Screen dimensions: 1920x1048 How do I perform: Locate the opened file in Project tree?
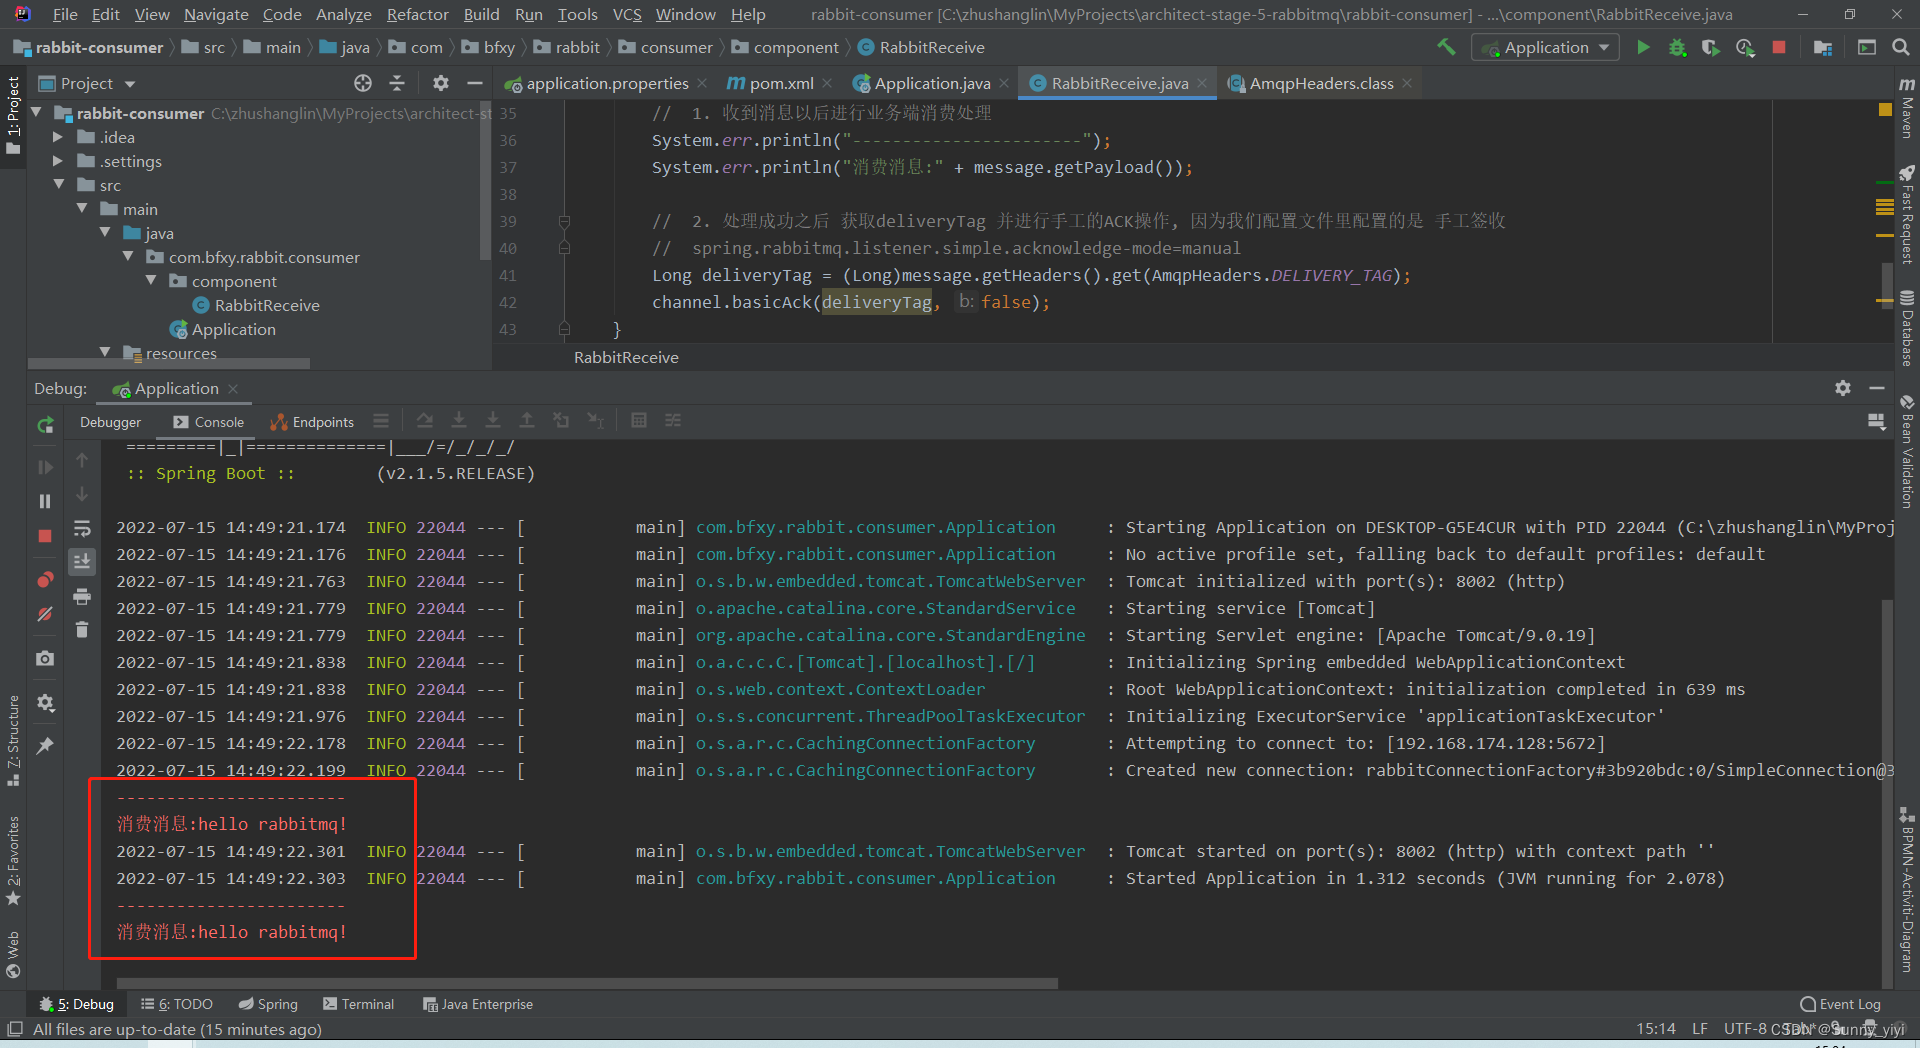363,83
